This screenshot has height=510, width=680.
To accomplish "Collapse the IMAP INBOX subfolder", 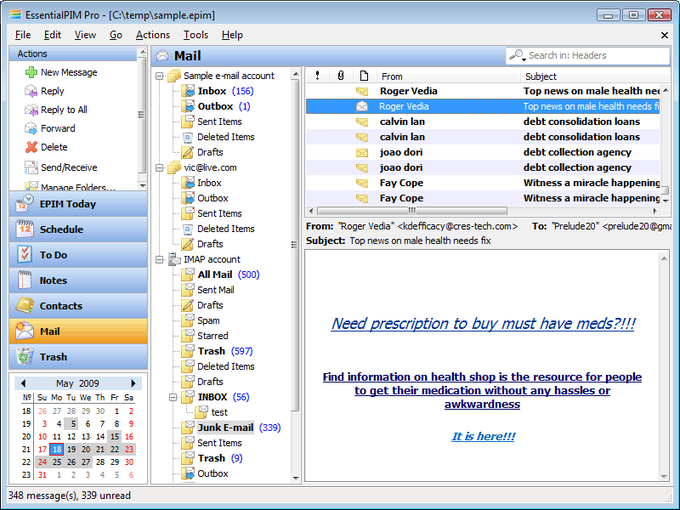I will point(173,397).
